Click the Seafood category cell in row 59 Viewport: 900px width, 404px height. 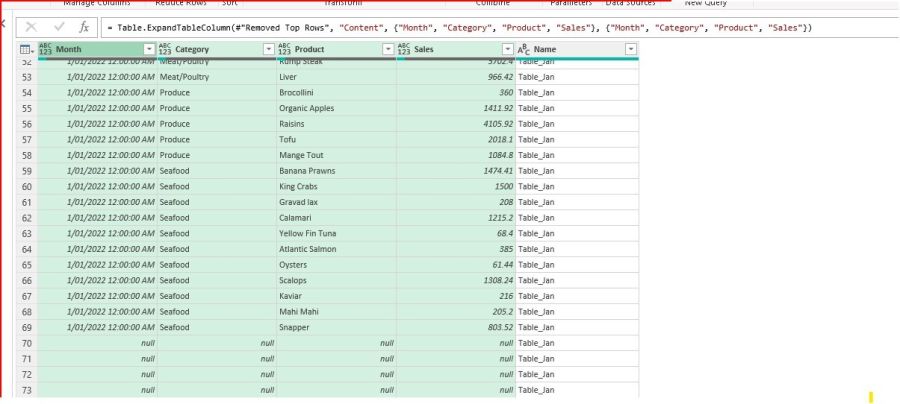pos(217,170)
